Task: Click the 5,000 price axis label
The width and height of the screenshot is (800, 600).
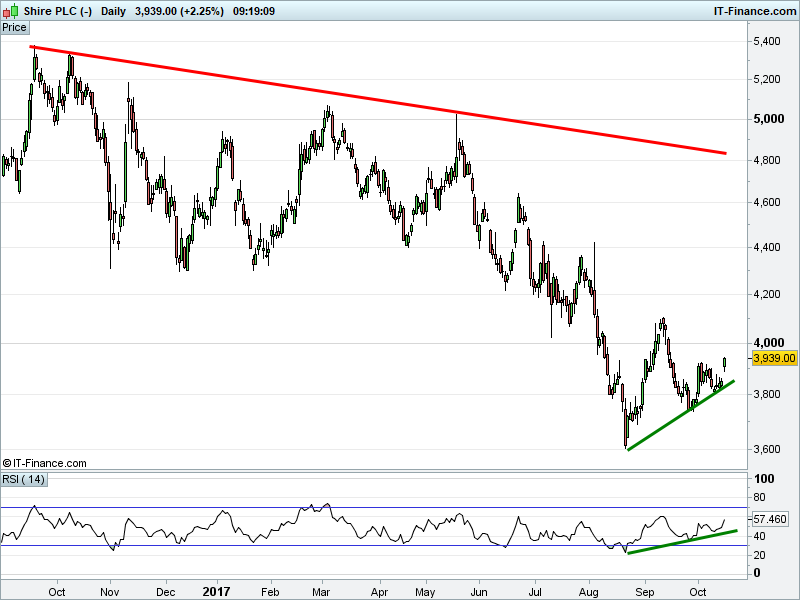Action: click(768, 119)
